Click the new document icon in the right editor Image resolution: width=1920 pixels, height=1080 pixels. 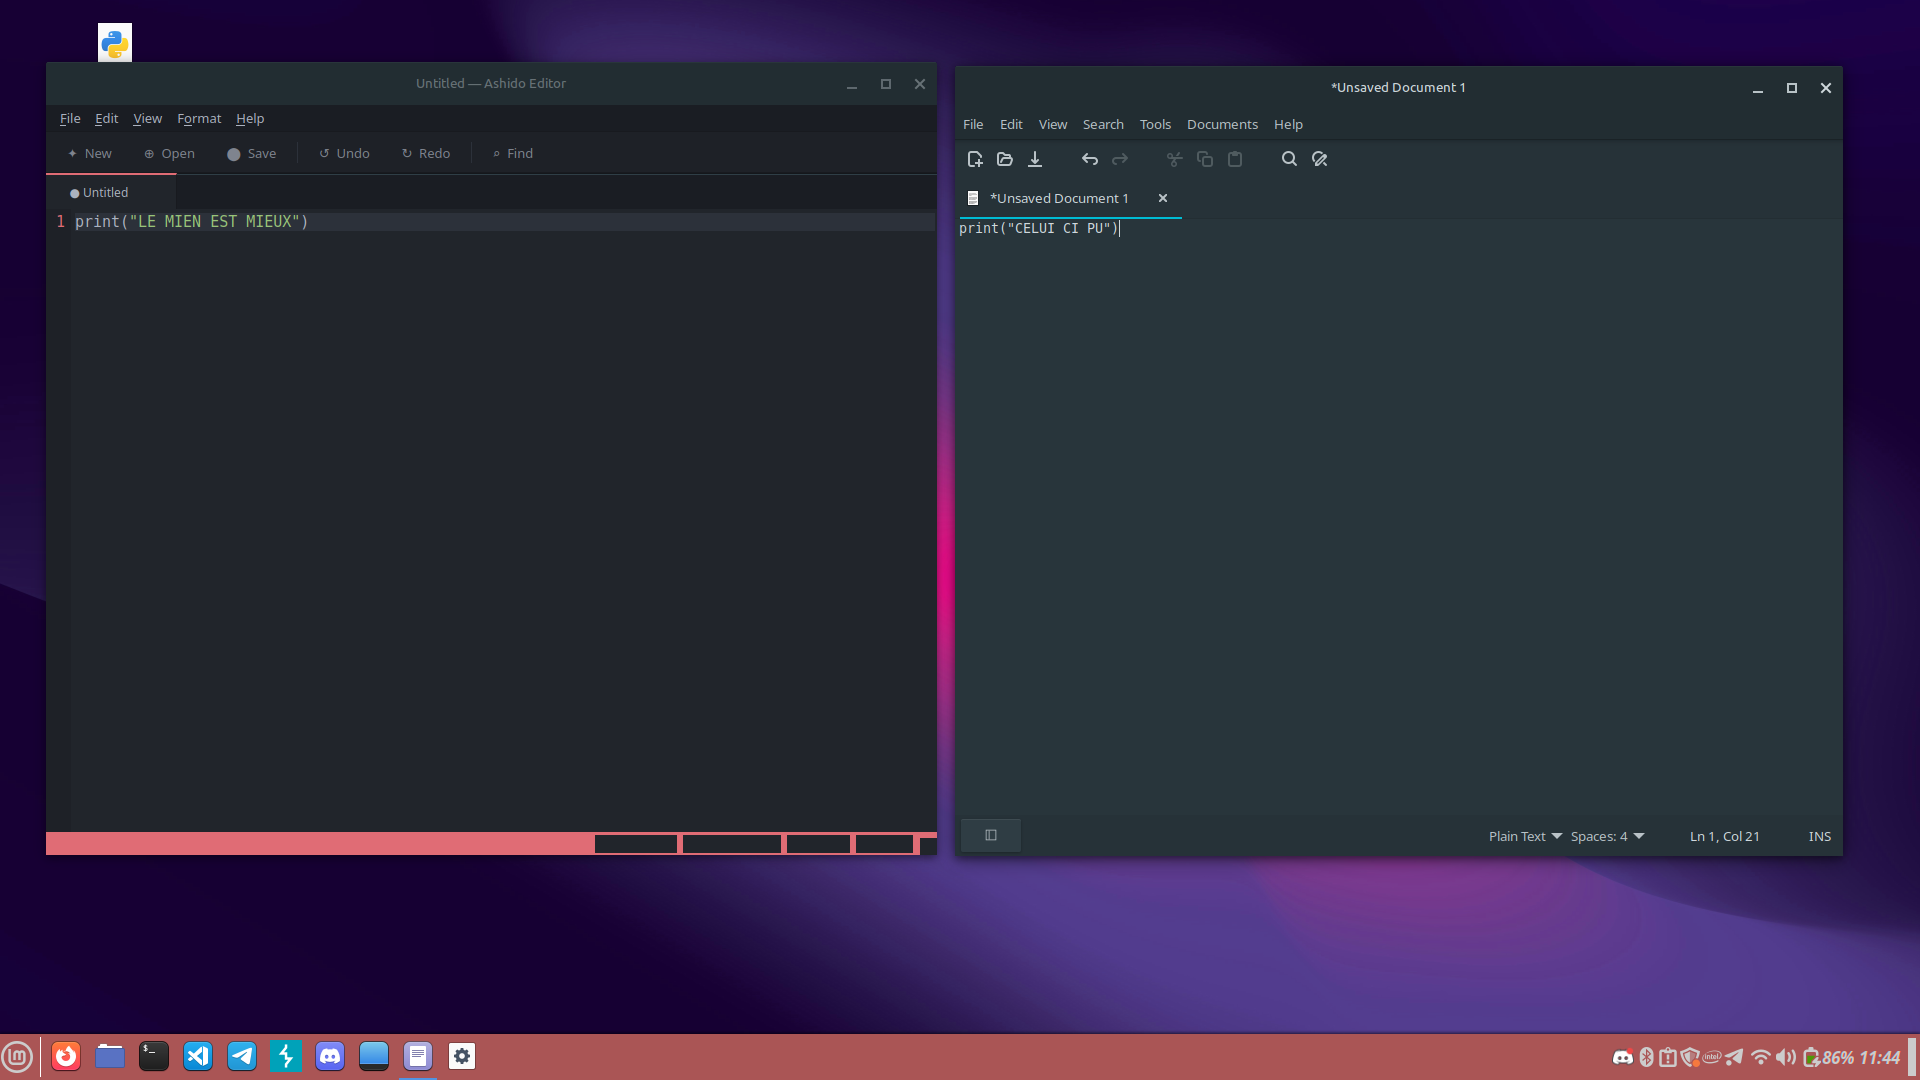click(975, 159)
